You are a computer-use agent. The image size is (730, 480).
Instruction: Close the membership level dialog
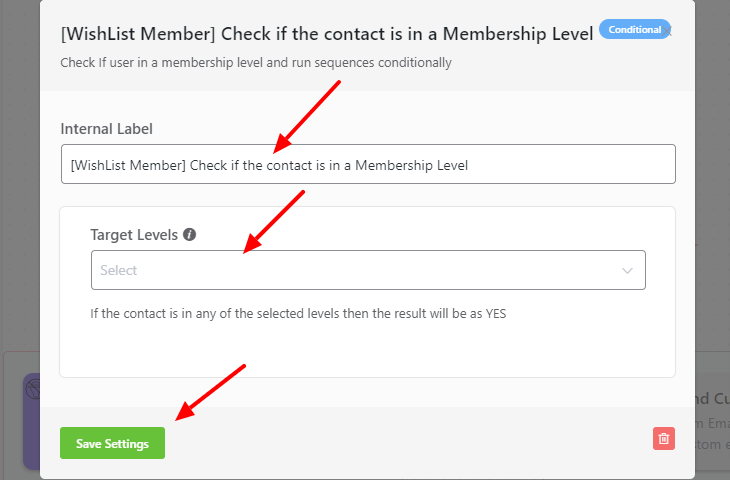(667, 32)
